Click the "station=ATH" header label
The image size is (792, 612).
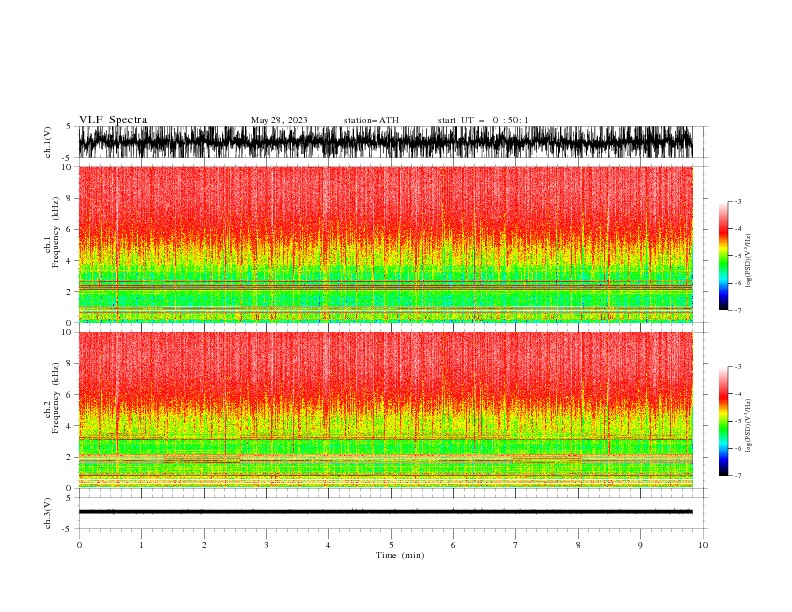pos(371,120)
